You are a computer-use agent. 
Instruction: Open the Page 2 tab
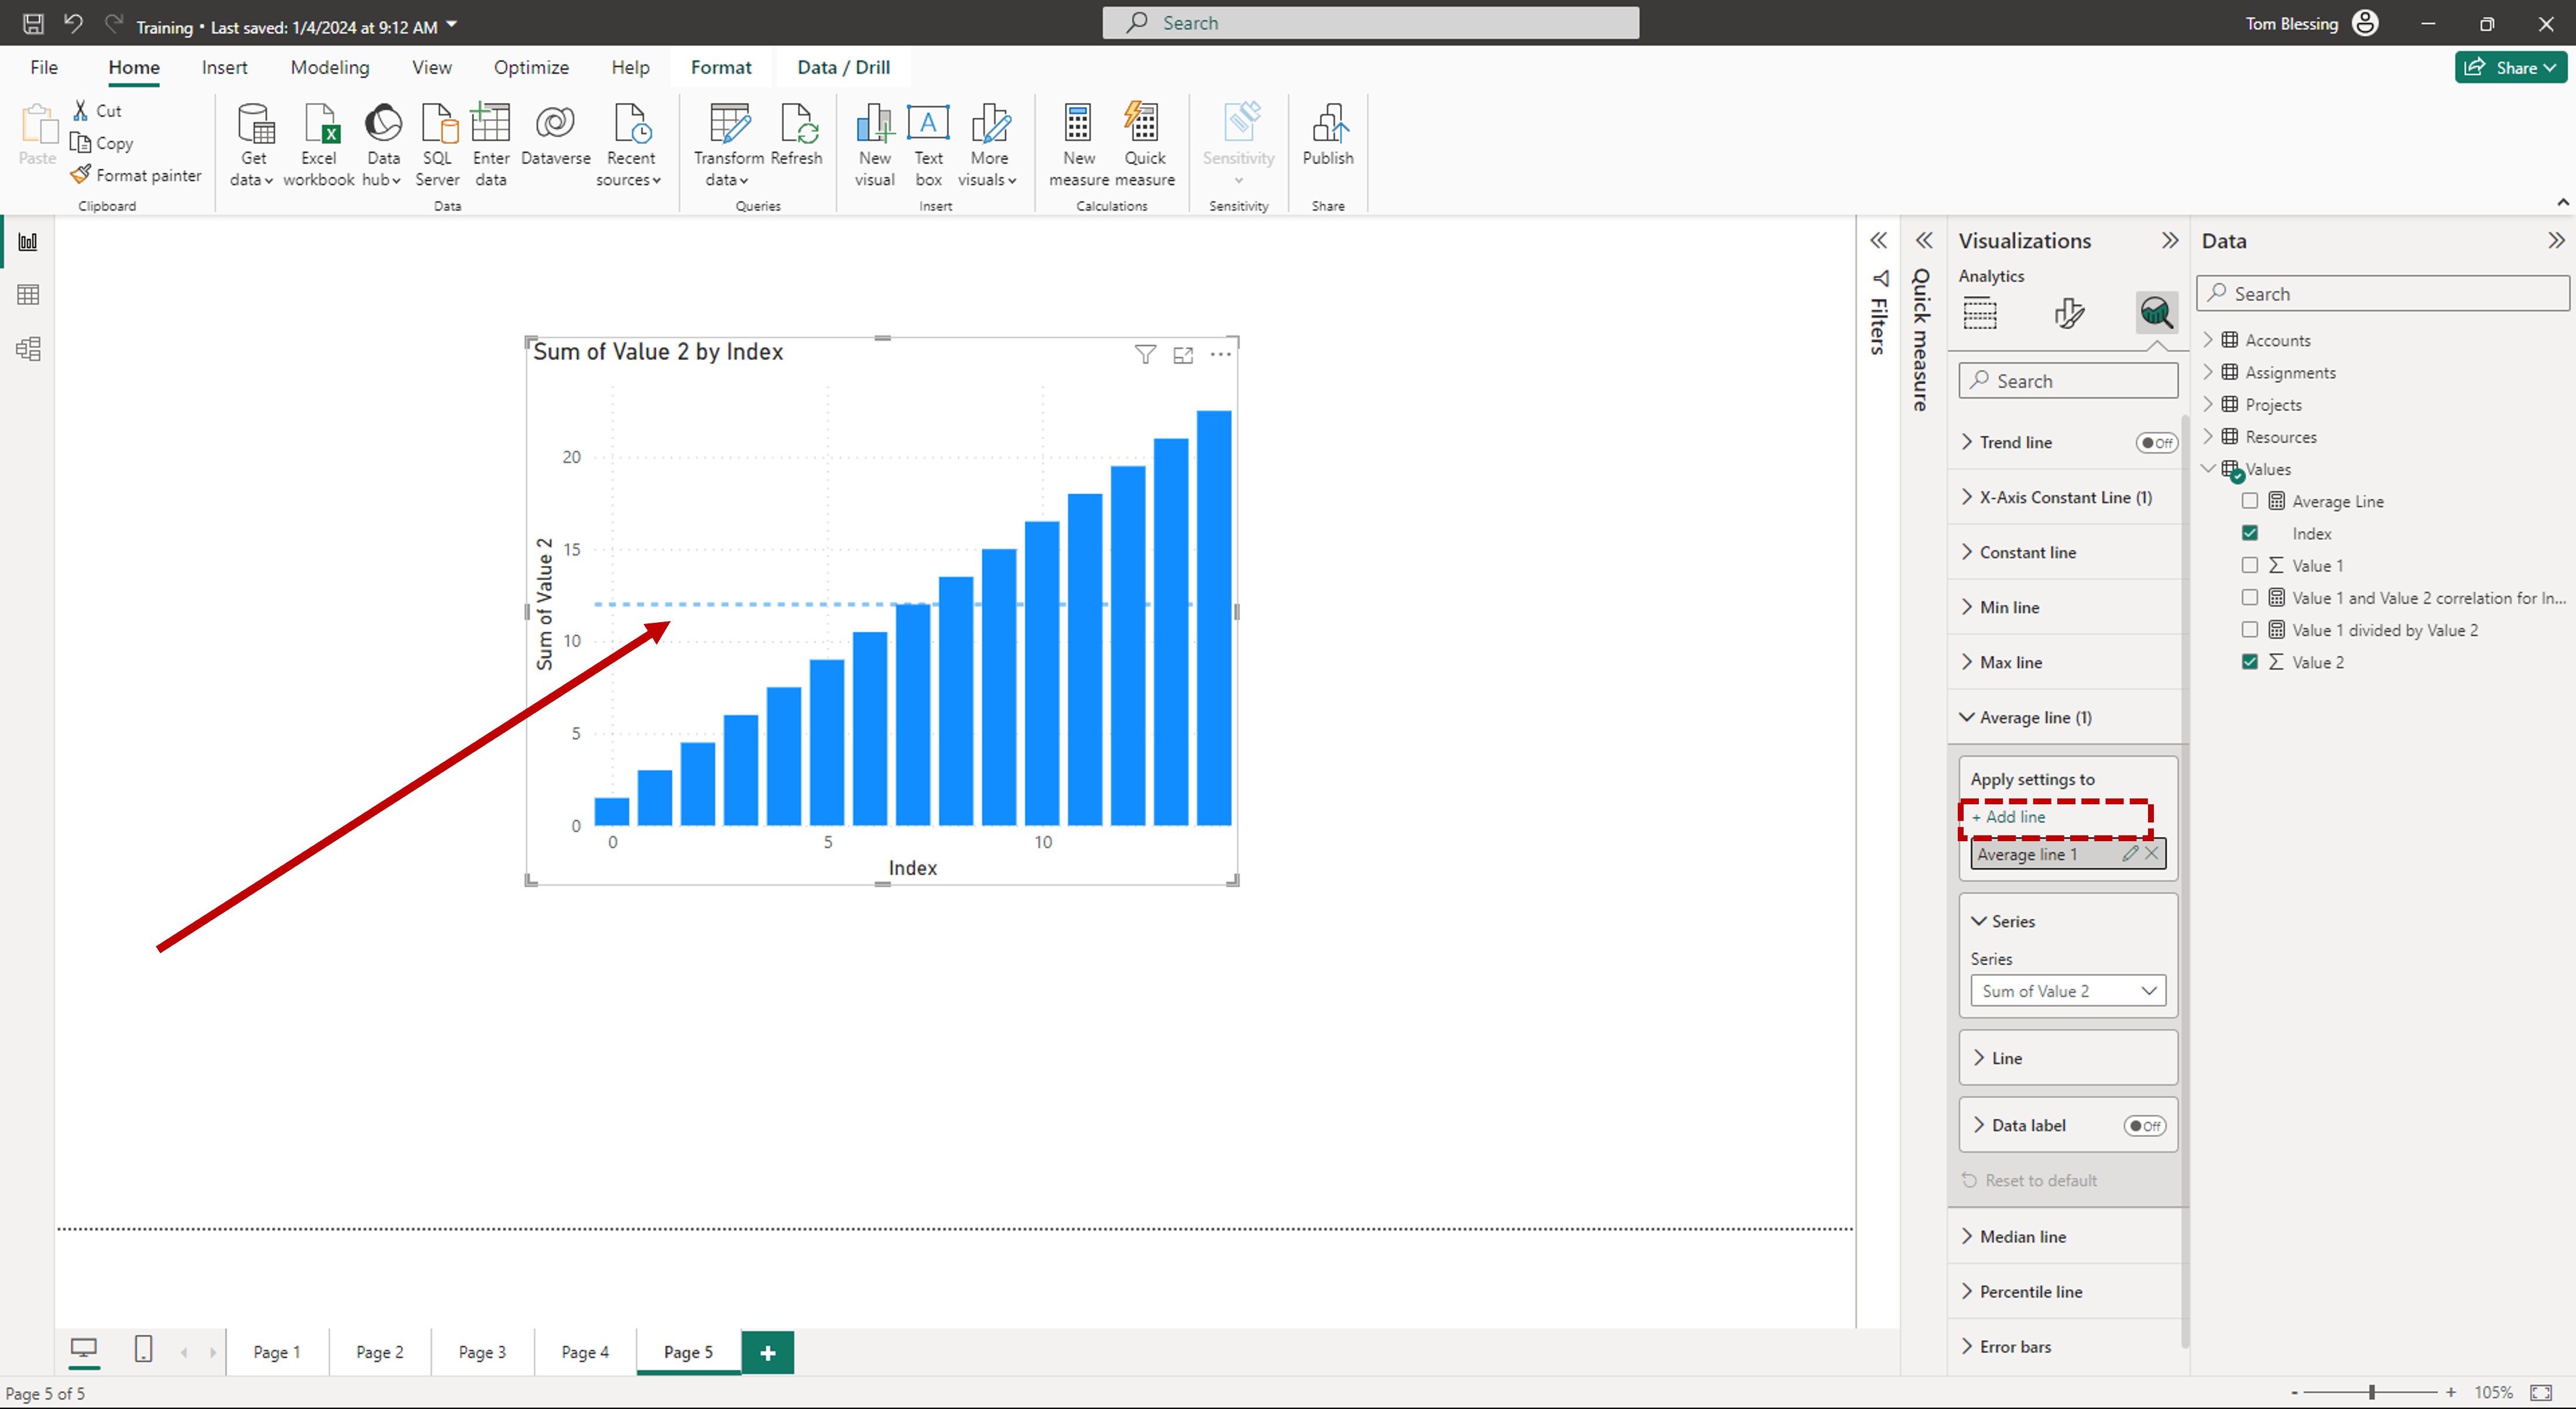click(x=379, y=1351)
